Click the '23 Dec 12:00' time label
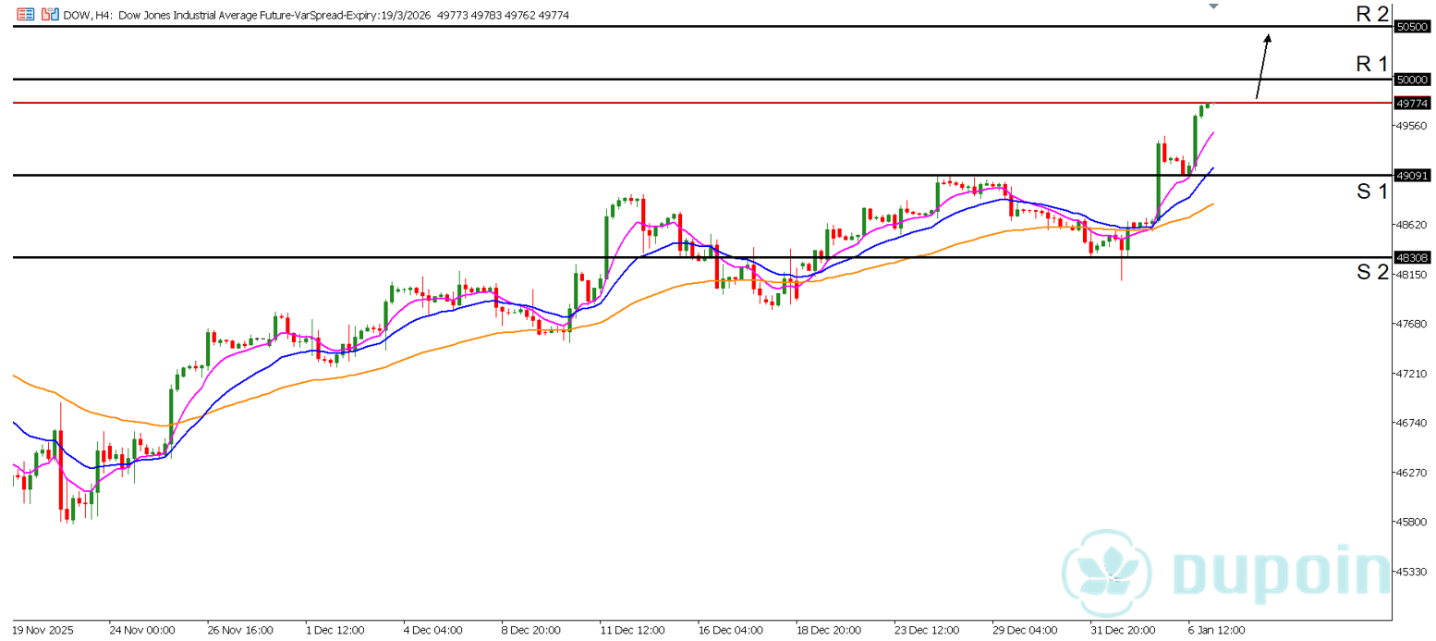Viewport: 1436px width, 641px height. 928,631
